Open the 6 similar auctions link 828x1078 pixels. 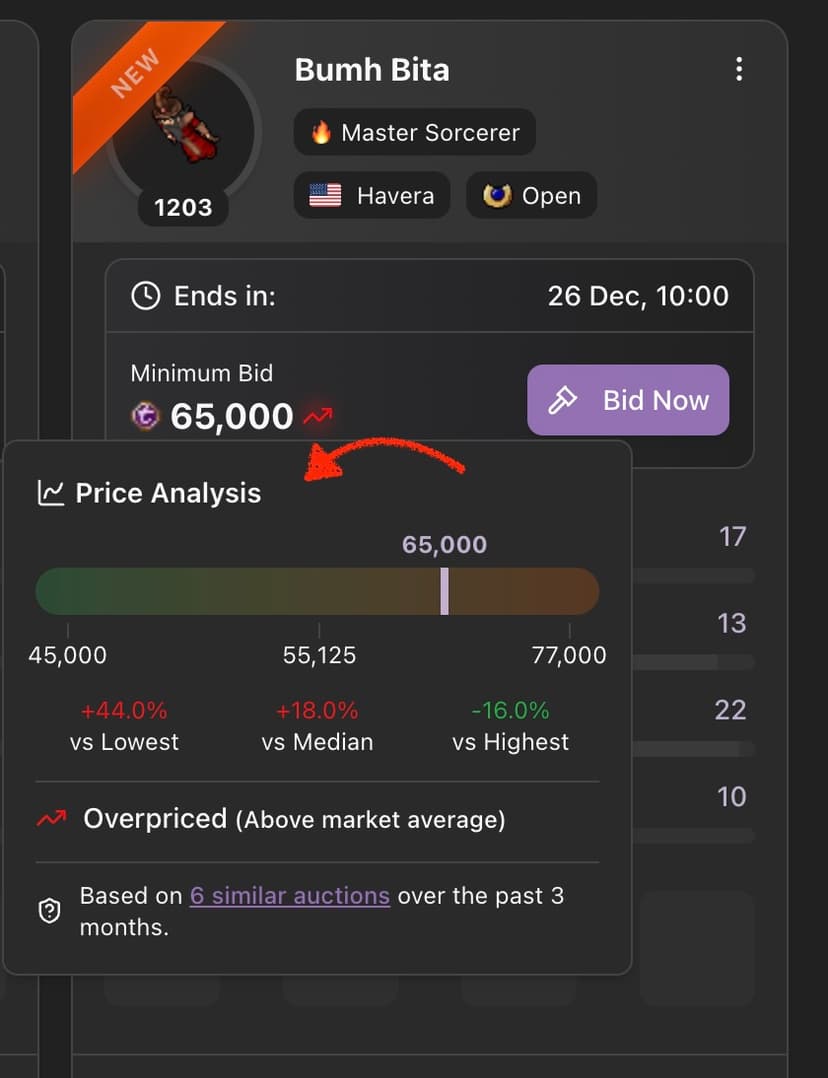289,895
